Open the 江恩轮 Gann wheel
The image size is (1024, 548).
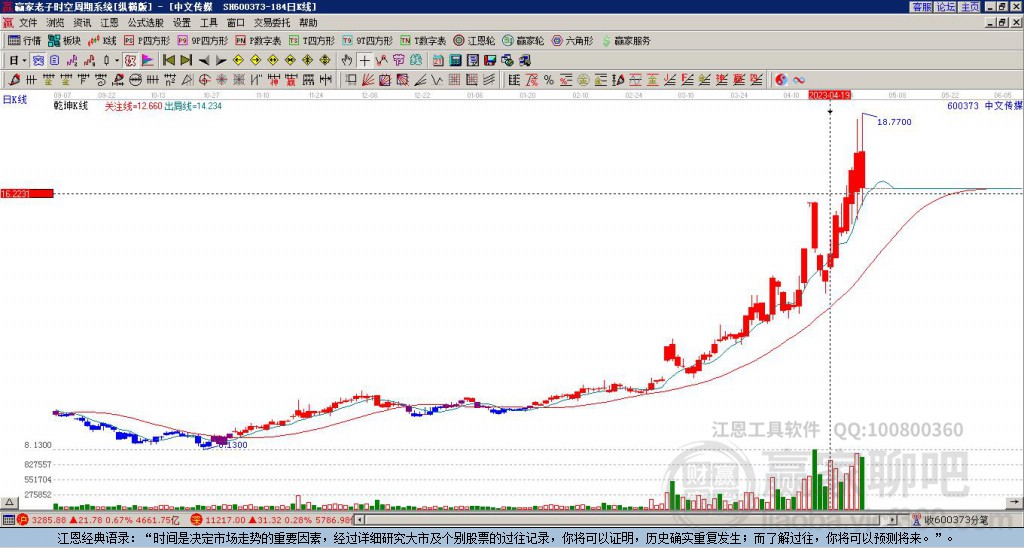[473, 40]
